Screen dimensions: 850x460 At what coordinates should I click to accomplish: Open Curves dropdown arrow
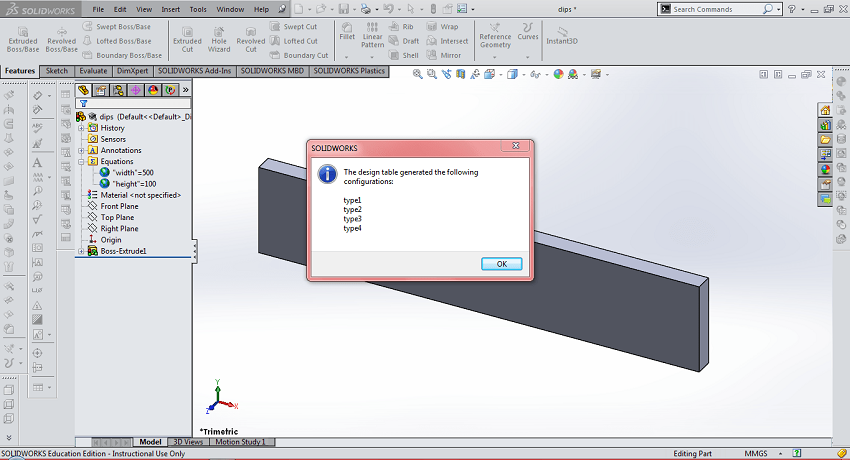(x=527, y=57)
